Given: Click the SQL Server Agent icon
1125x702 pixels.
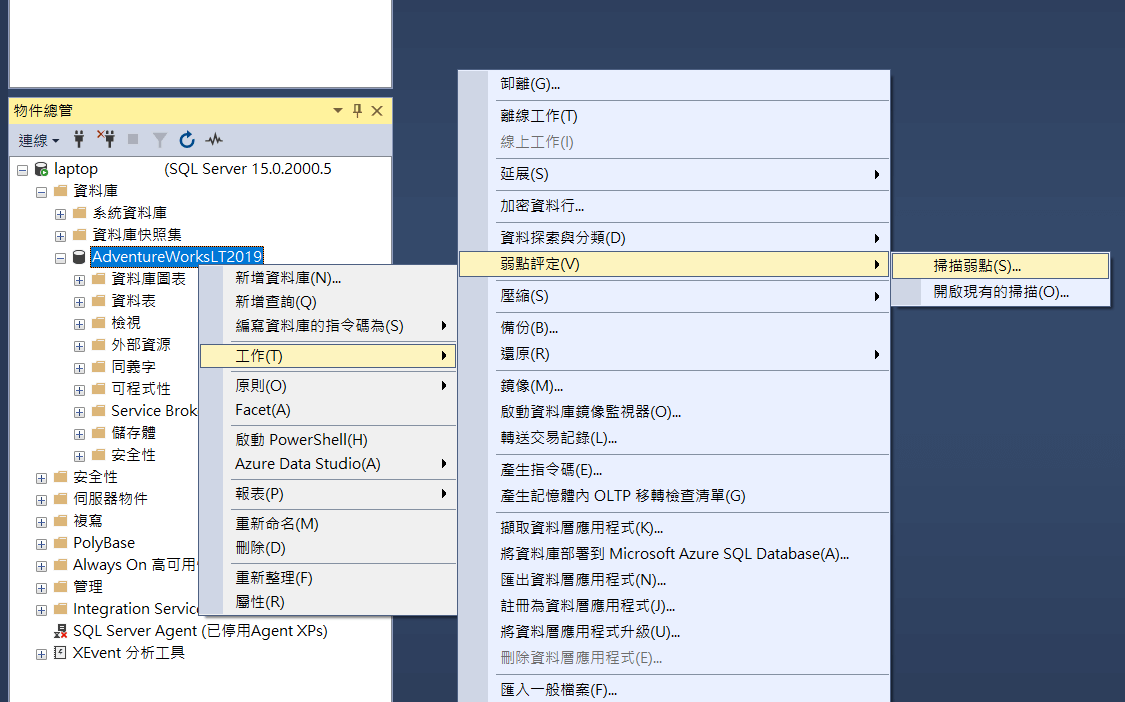Looking at the screenshot, I should coord(60,631).
